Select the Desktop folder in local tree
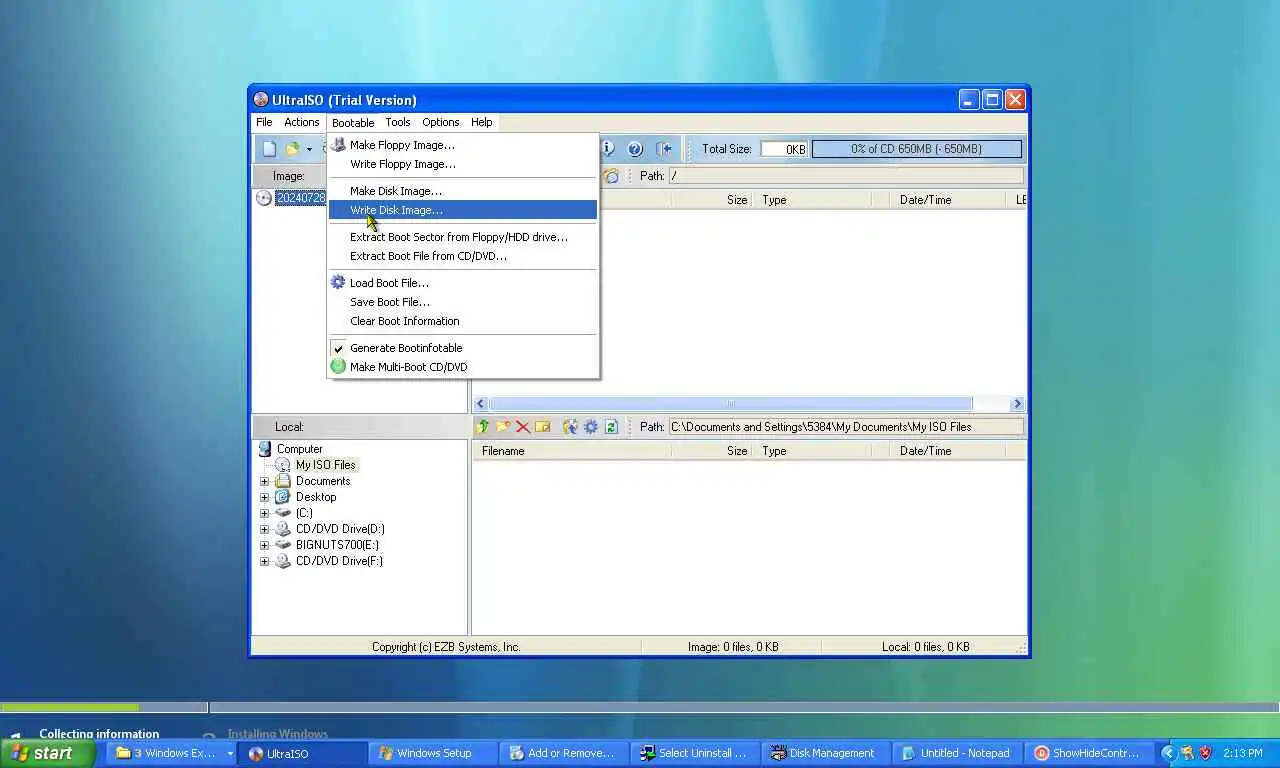Image resolution: width=1280 pixels, height=768 pixels. click(316, 497)
